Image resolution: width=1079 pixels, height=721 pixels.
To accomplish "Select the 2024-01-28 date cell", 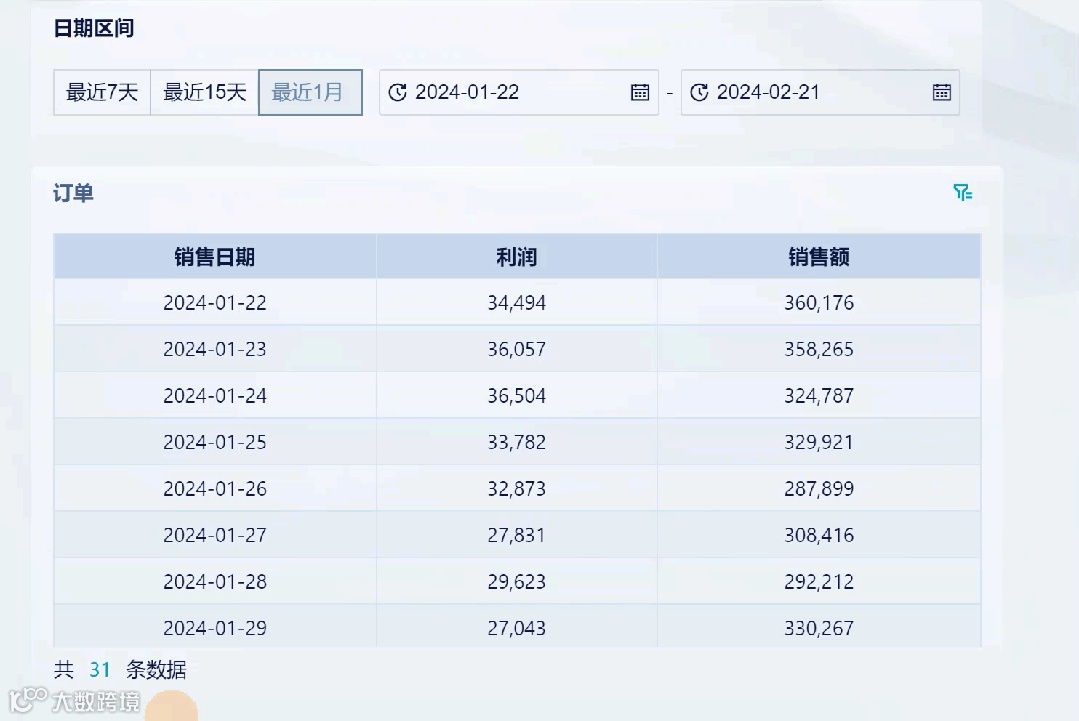I will pyautogui.click(x=215, y=582).
